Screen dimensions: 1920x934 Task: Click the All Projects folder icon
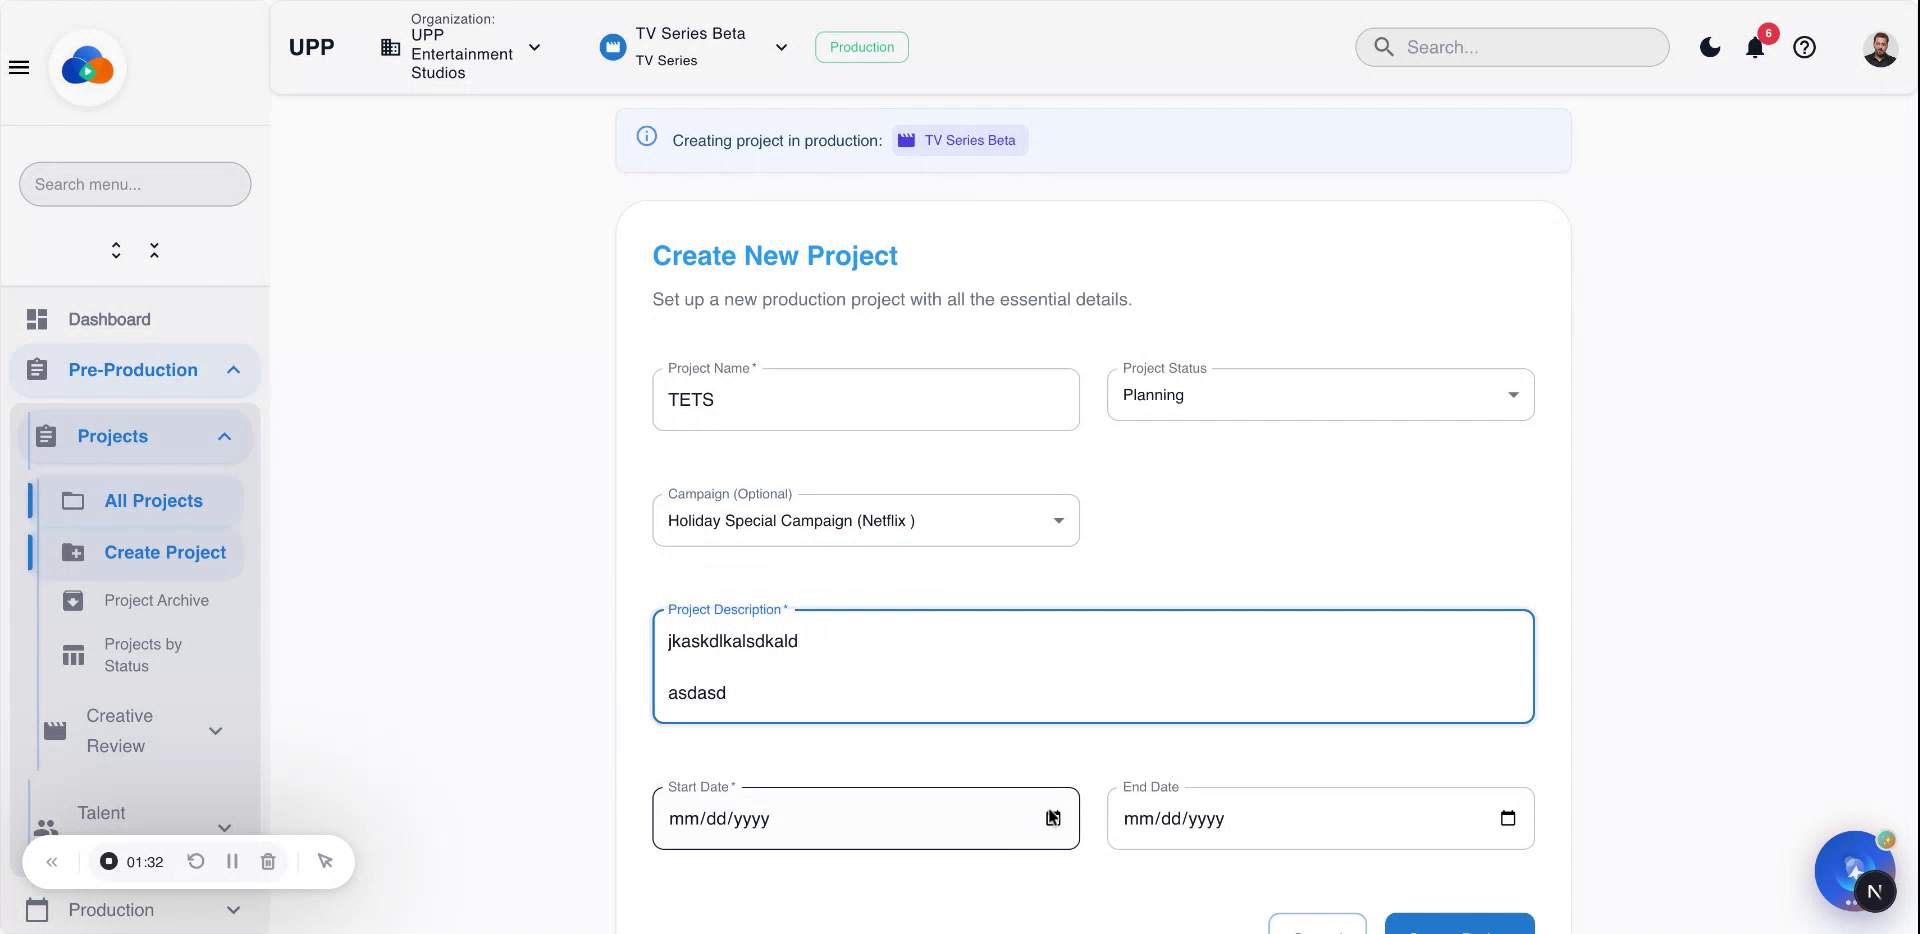73,500
